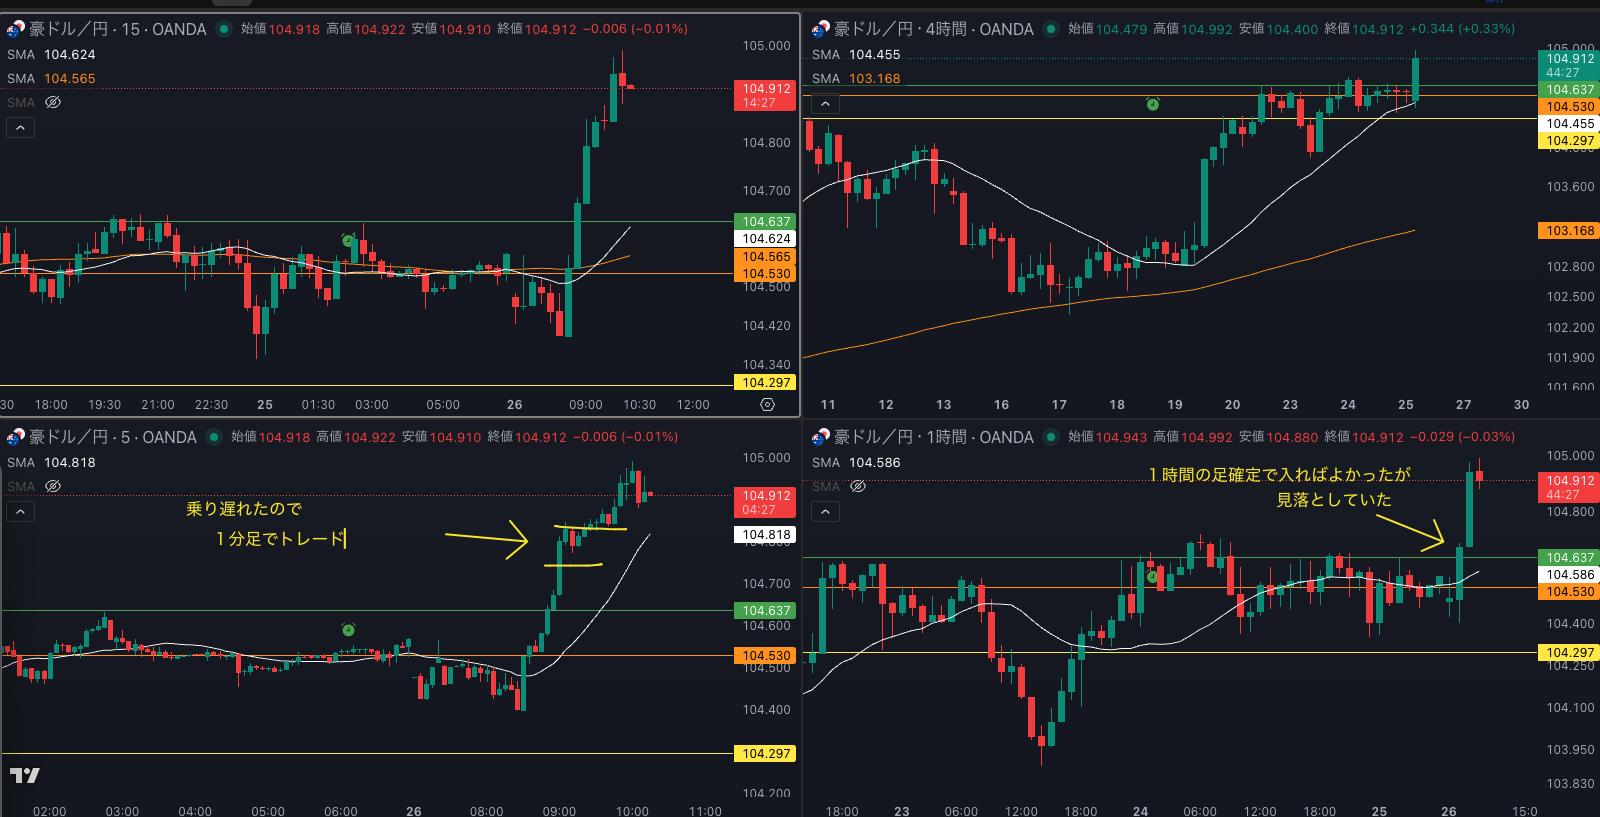This screenshot has height=817, width=1600.
Task: Click the white 104.586 SMA price label, 1時間 chart
Action: (1570, 574)
